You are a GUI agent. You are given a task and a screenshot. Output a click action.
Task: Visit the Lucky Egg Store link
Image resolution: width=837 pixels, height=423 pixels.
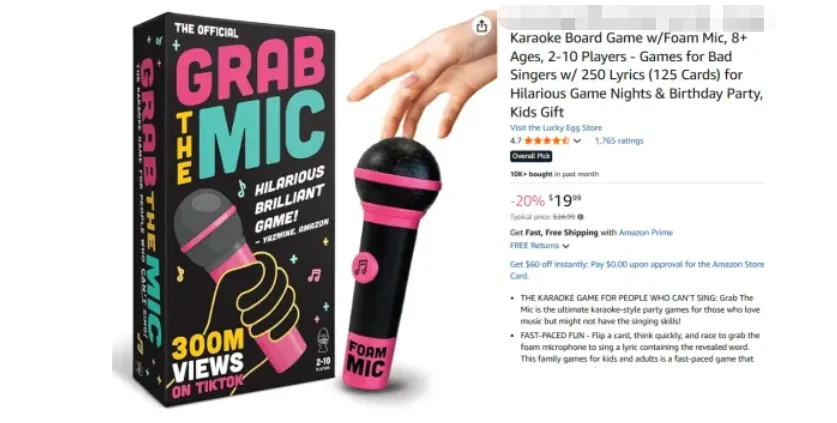(556, 128)
